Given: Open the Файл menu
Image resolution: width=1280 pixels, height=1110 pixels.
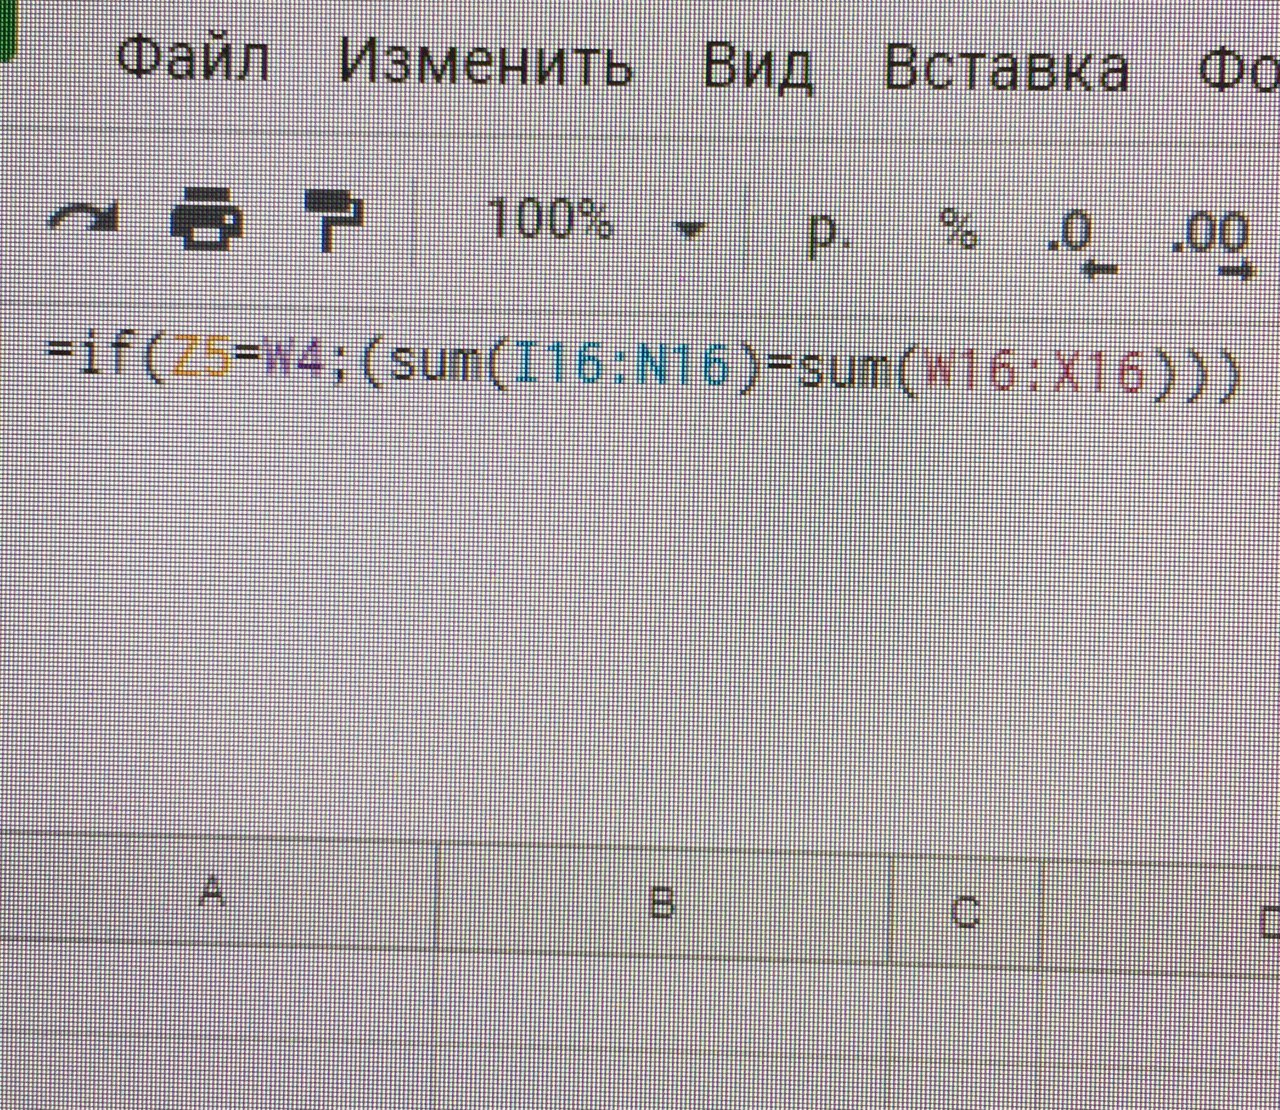Looking at the screenshot, I should coord(194,59).
